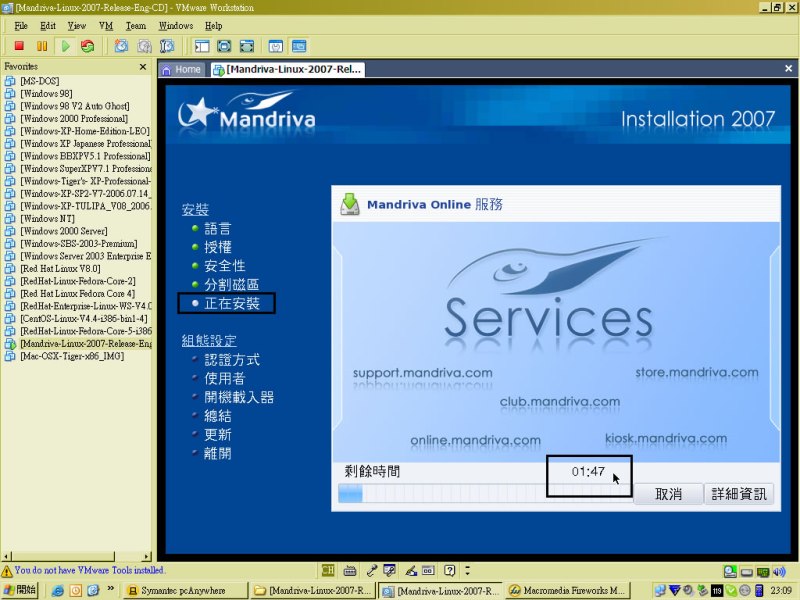Viewport: 800px width, 600px height.
Task: Open the Help menu
Action: [x=213, y=26]
